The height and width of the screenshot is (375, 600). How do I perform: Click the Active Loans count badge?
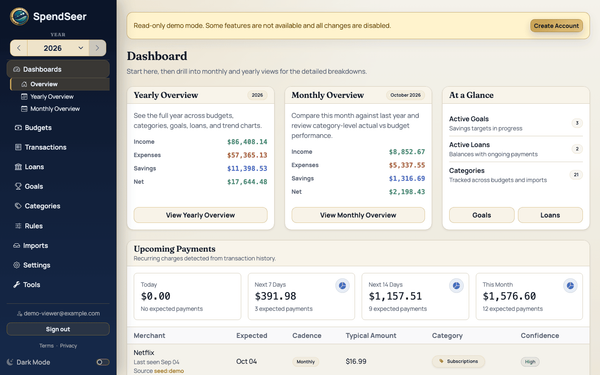[x=577, y=149]
